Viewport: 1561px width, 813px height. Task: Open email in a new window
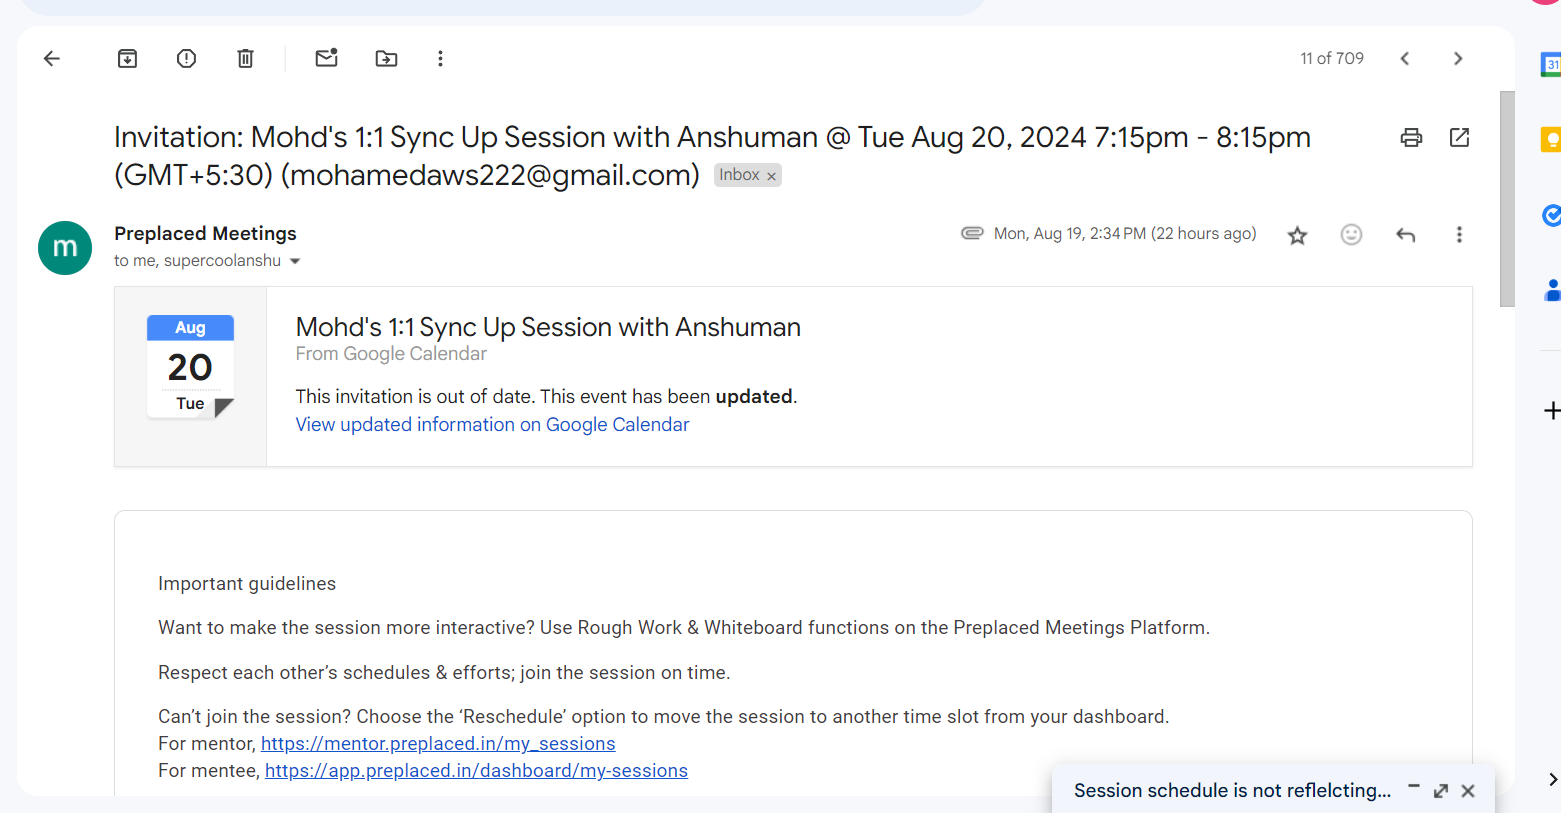[1459, 138]
